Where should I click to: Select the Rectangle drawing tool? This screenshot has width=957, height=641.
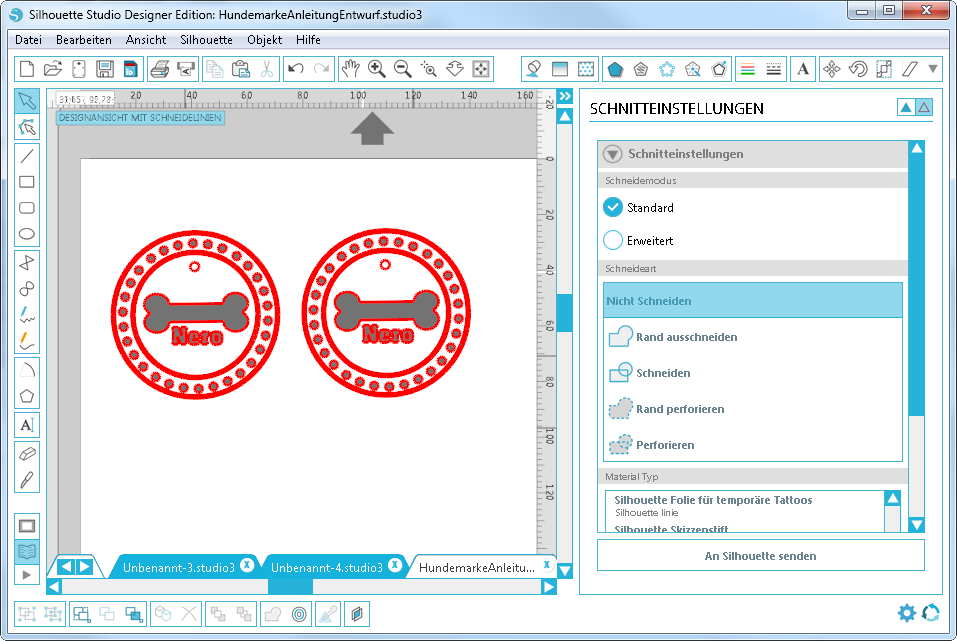tap(27, 181)
